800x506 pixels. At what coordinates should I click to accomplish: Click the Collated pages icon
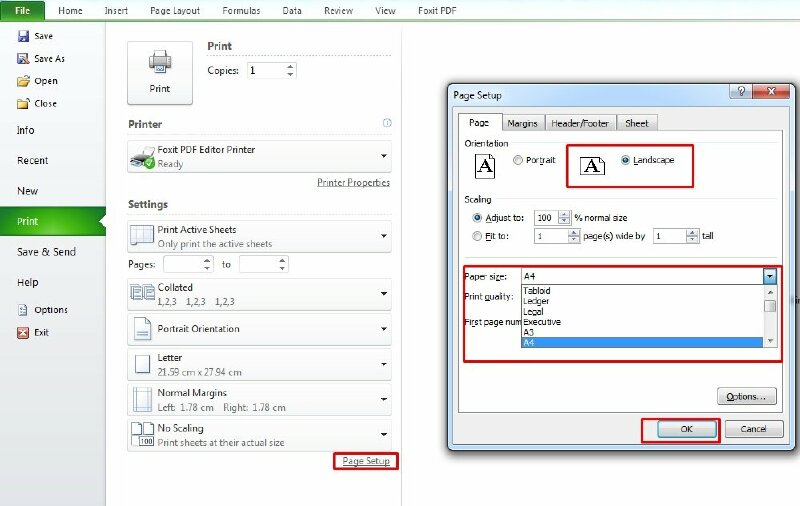point(142,293)
